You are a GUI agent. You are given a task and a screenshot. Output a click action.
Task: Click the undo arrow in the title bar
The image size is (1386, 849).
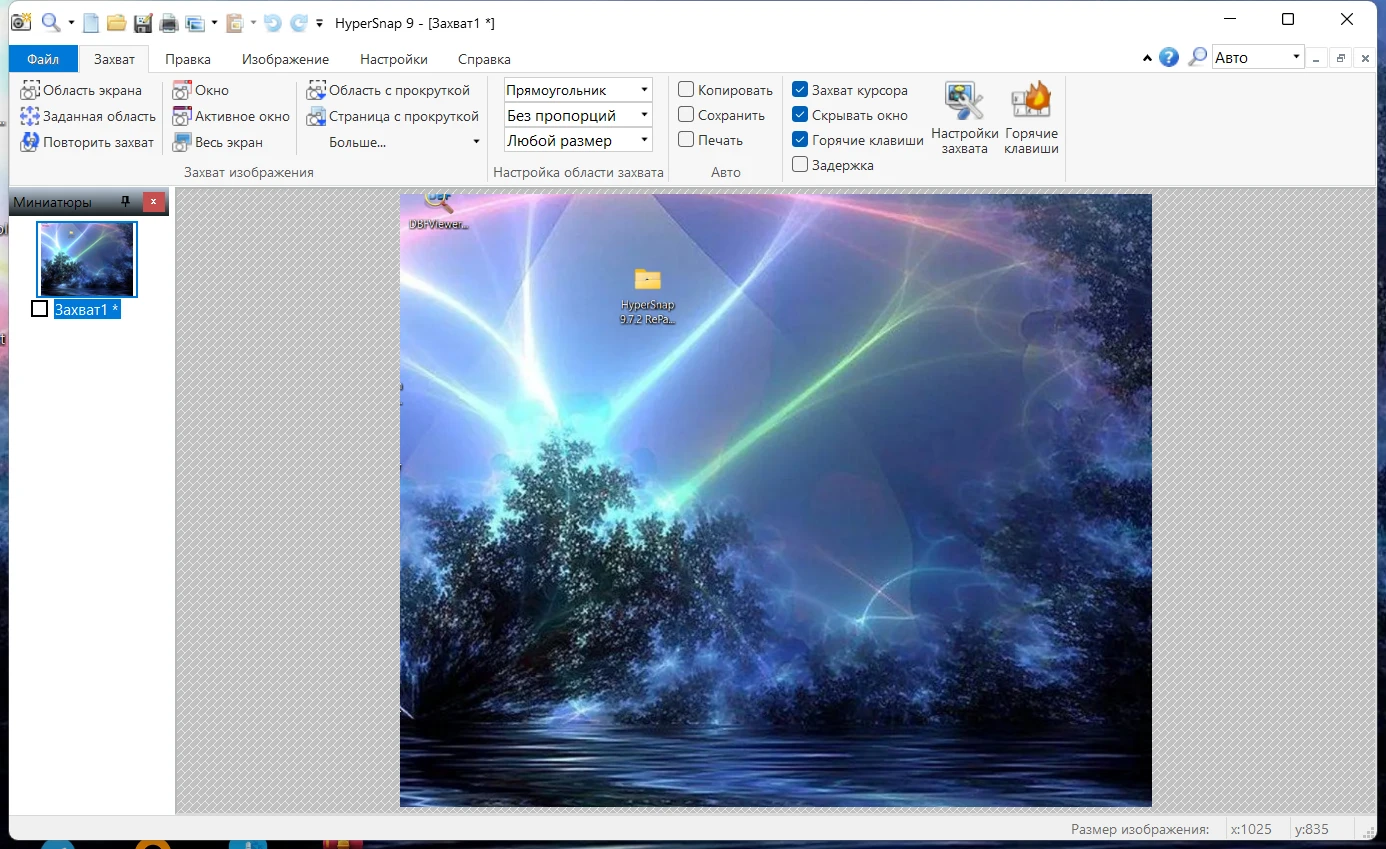pos(272,22)
